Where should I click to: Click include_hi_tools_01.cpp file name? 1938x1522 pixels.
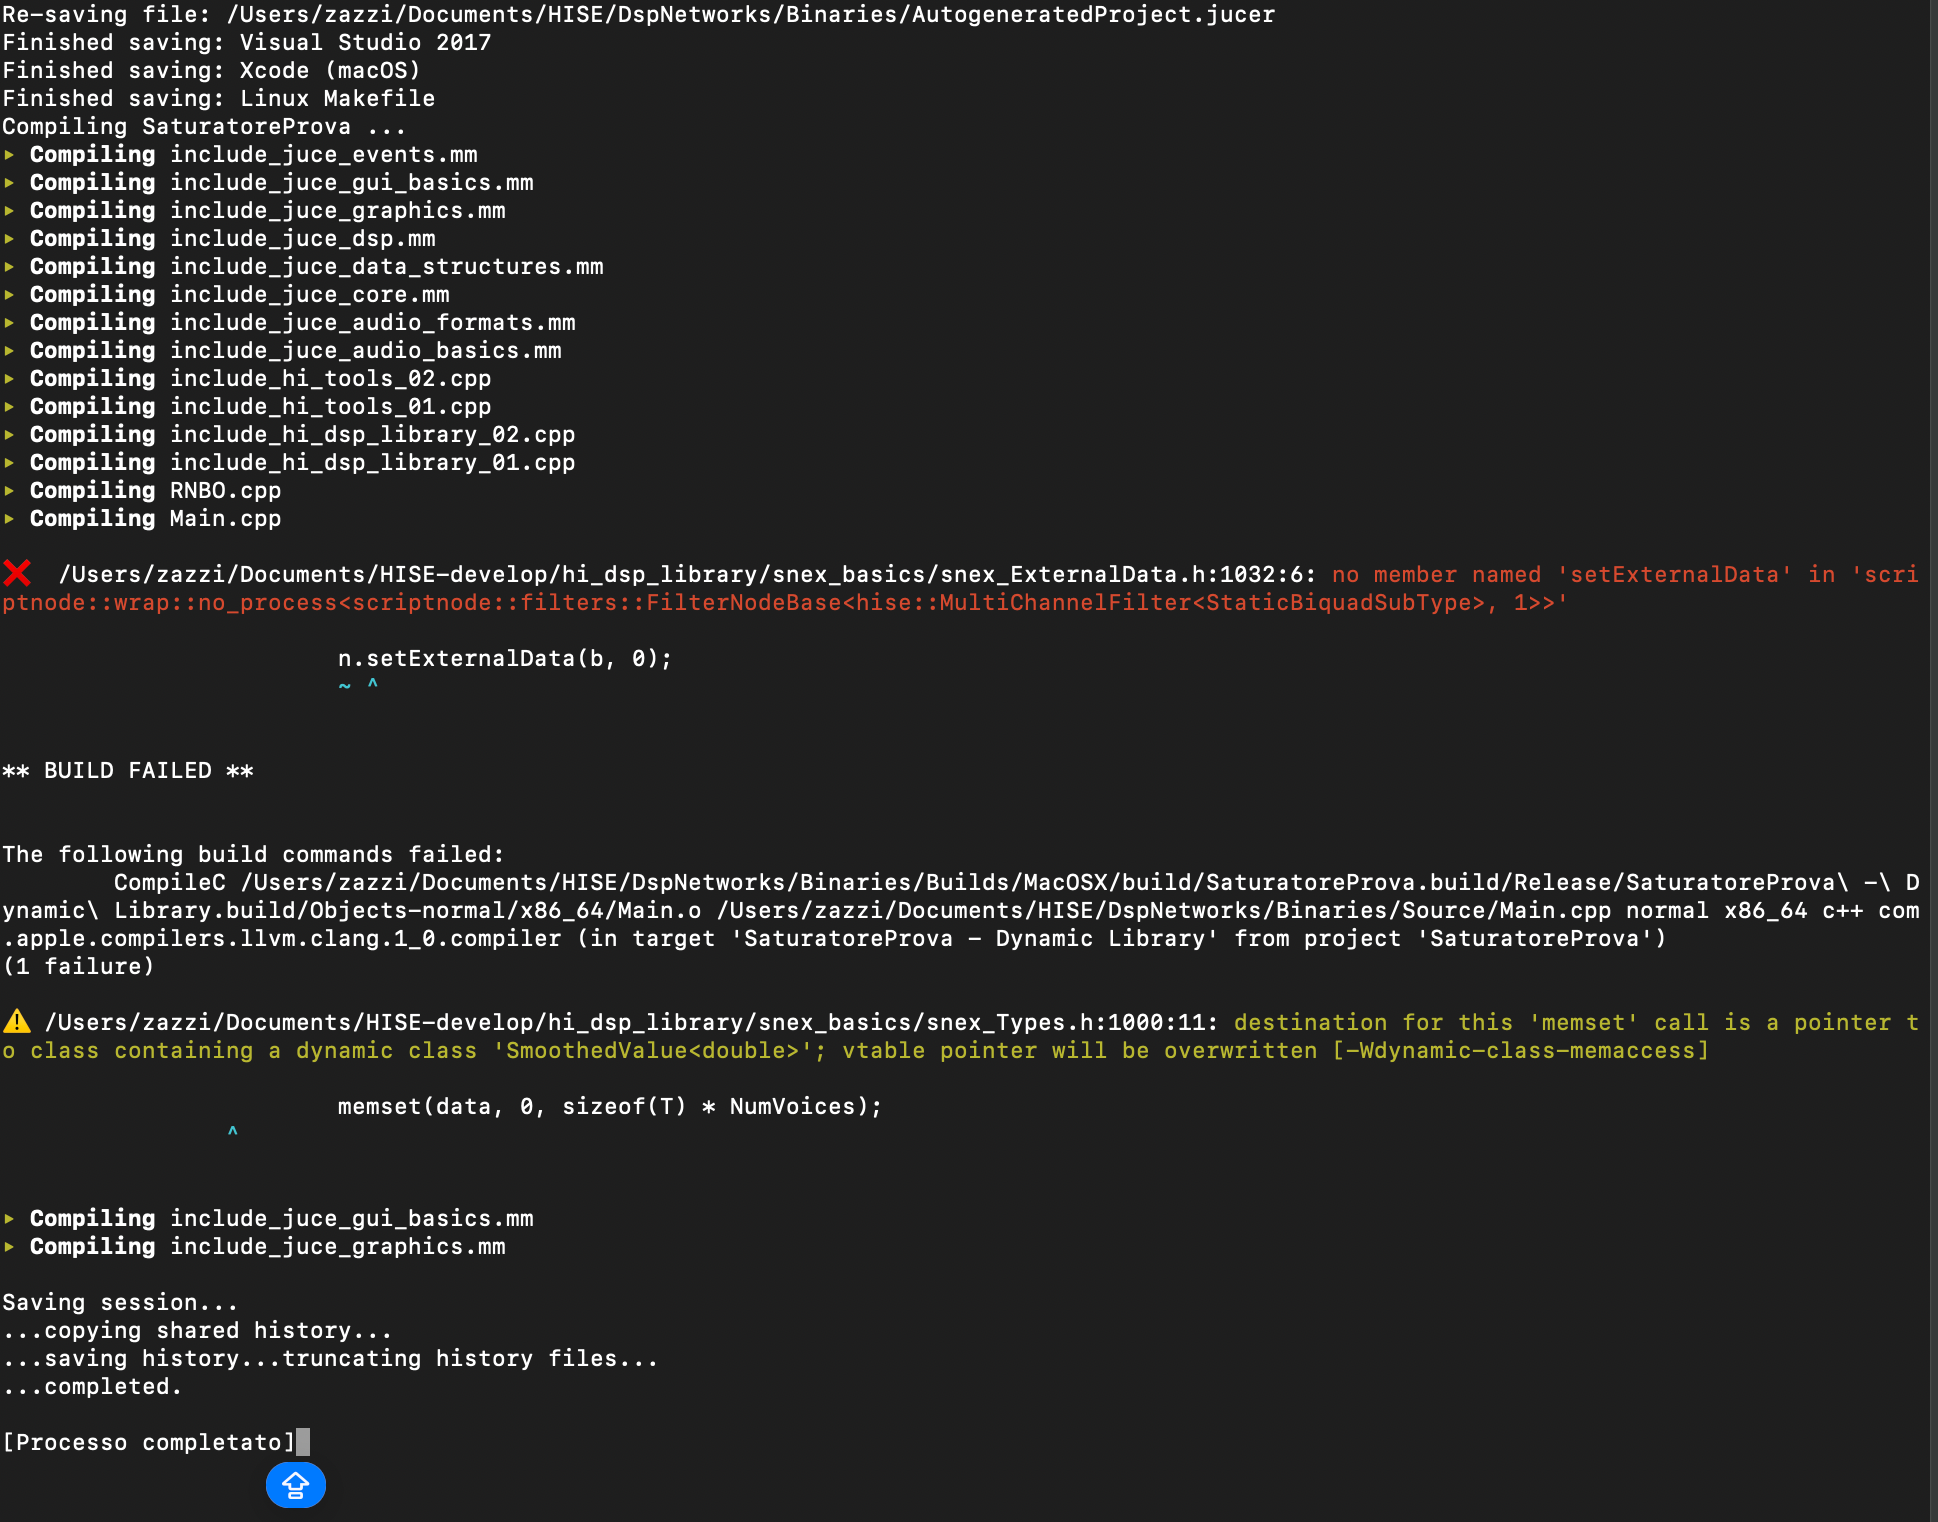pyautogui.click(x=331, y=407)
